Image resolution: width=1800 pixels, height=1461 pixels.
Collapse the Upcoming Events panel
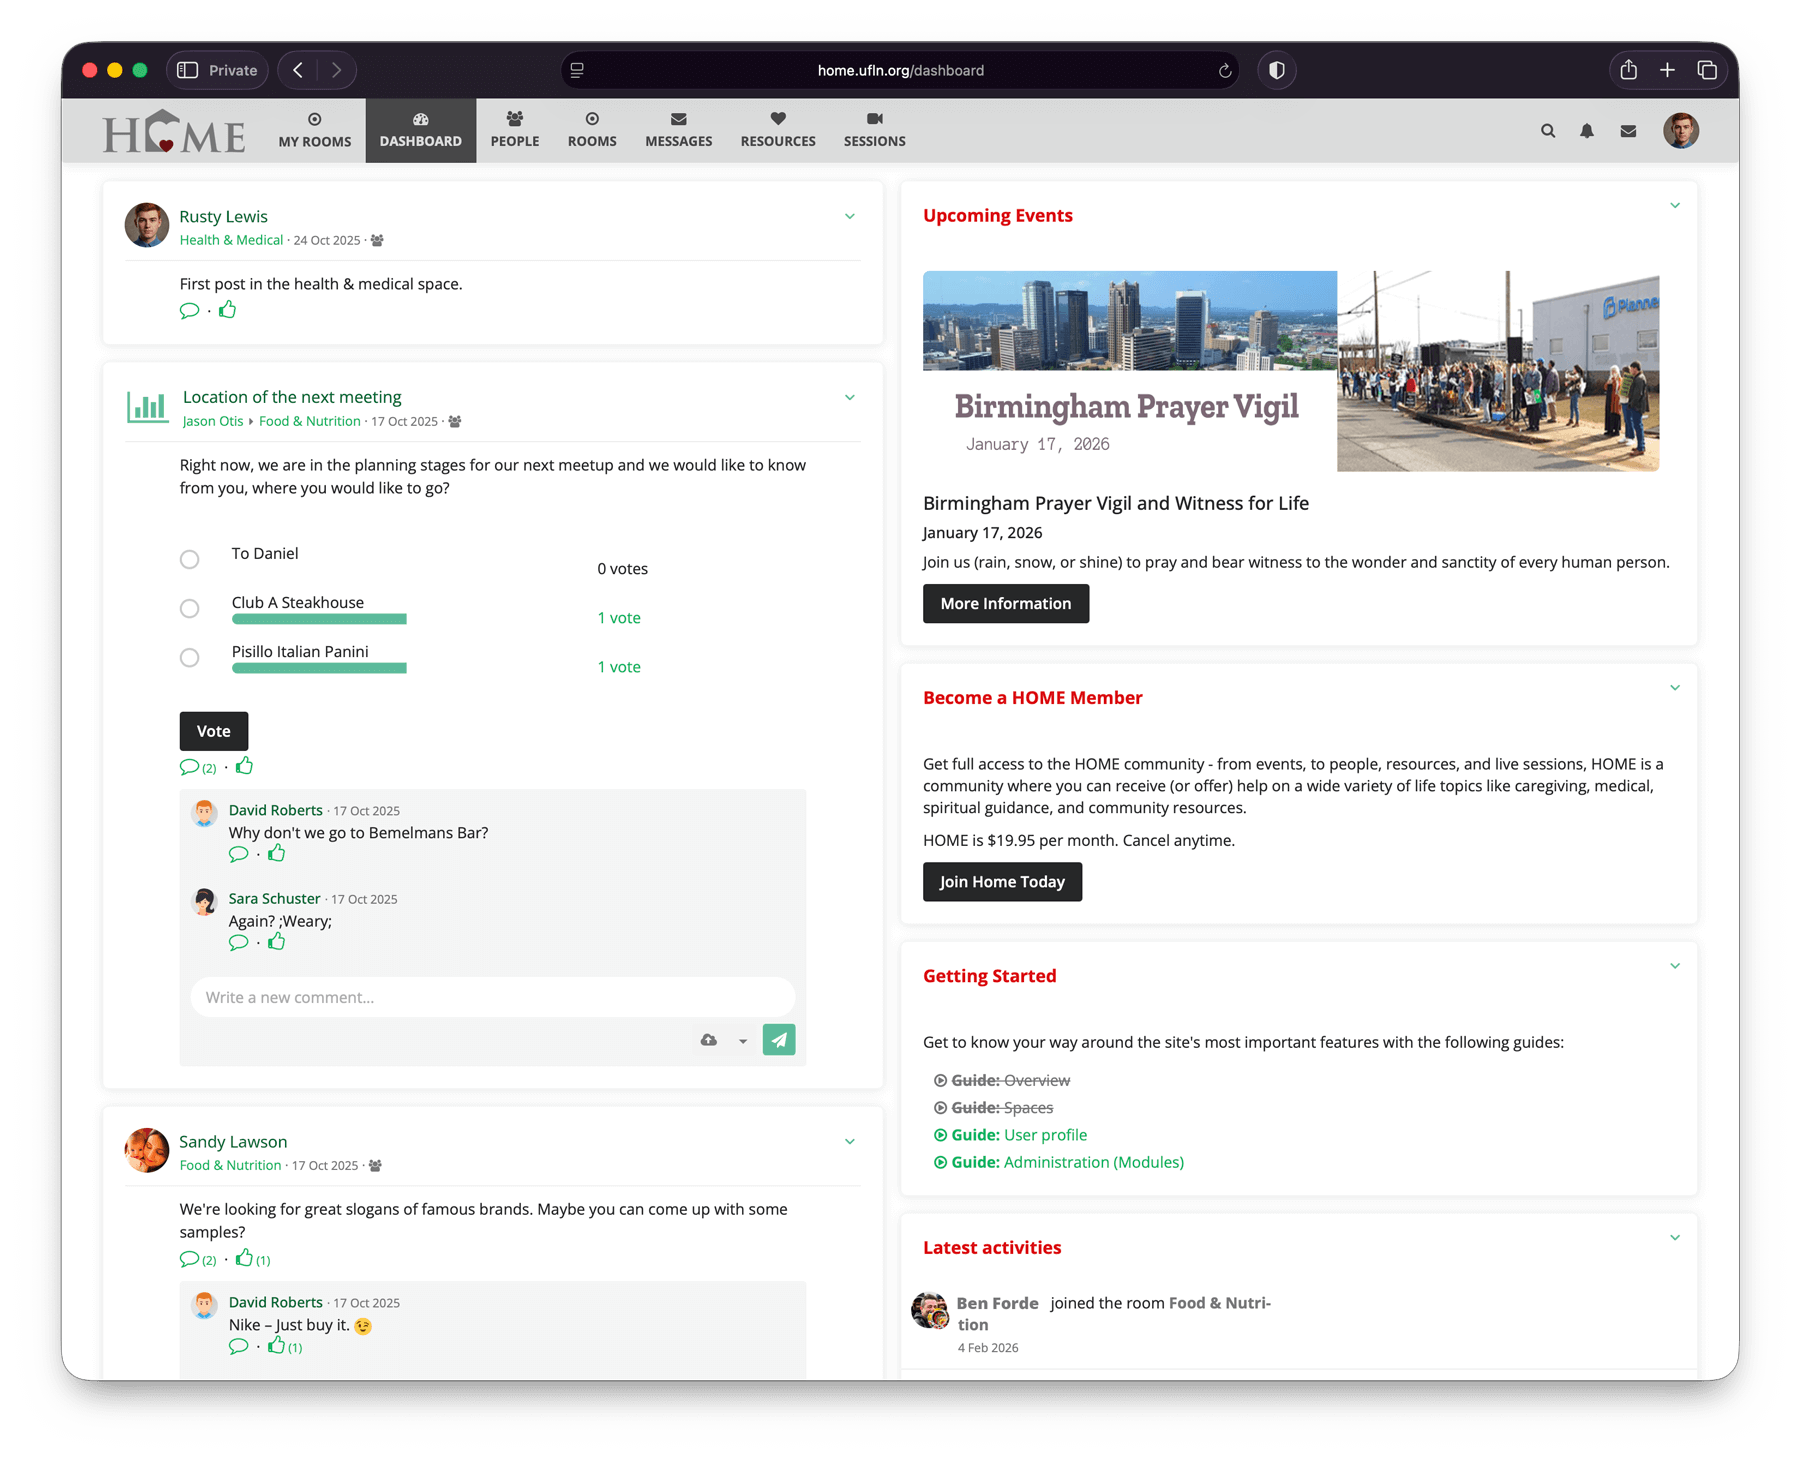1675,206
